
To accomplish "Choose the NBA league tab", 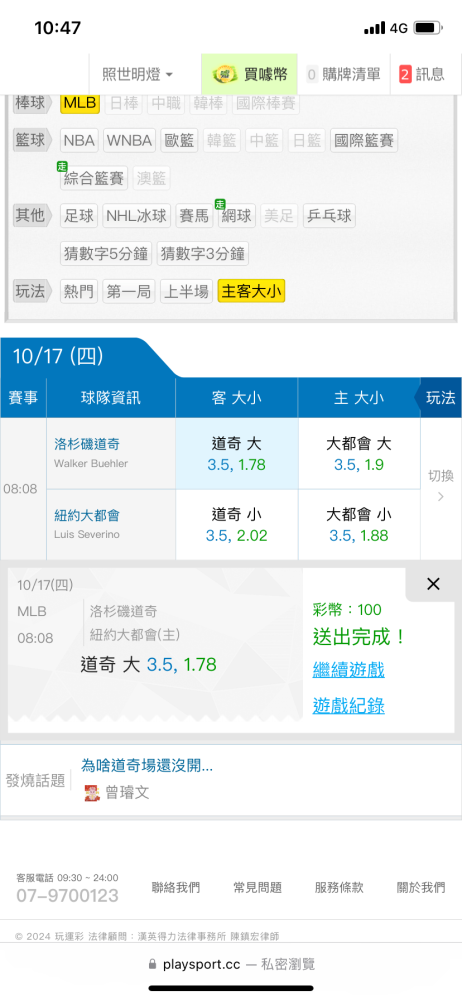I will point(80,140).
